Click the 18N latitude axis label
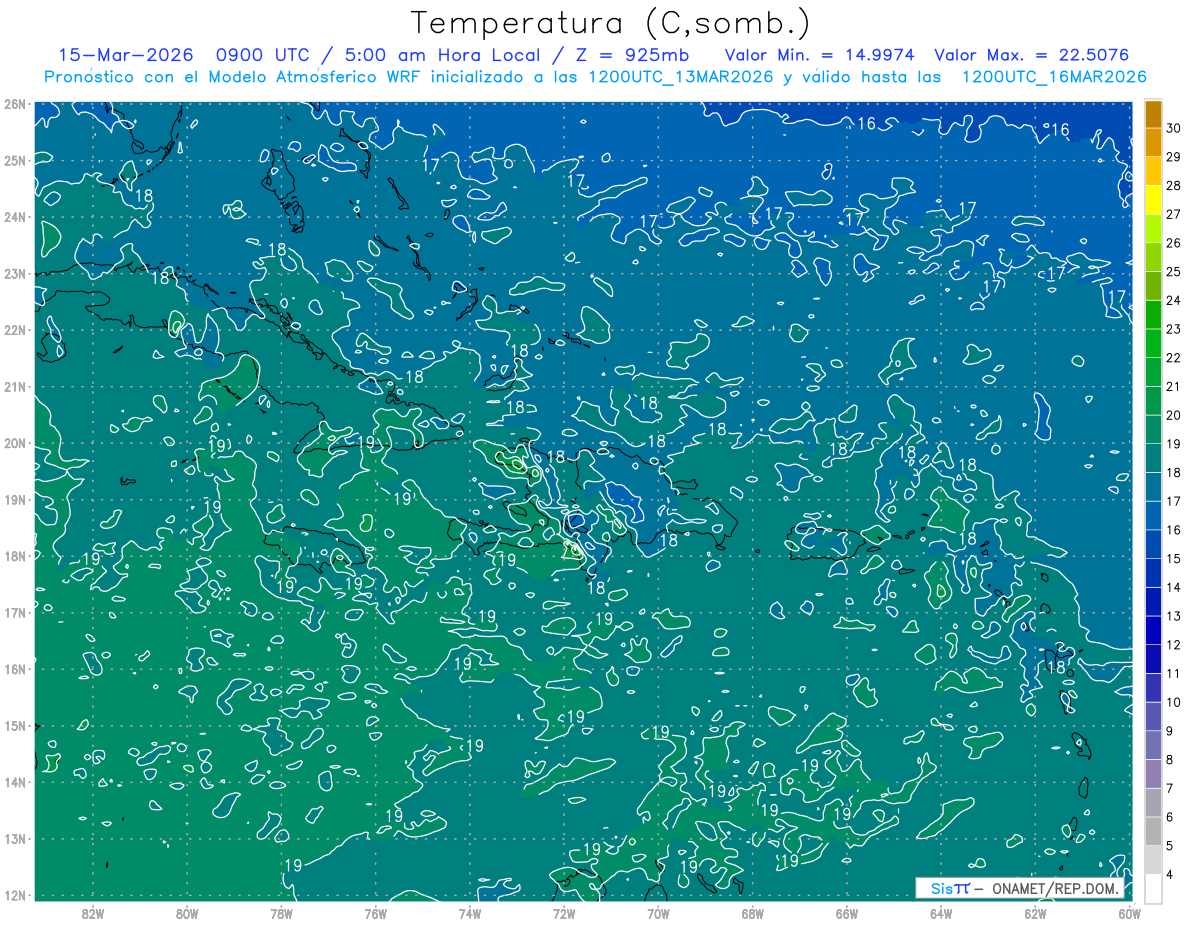 coord(14,556)
